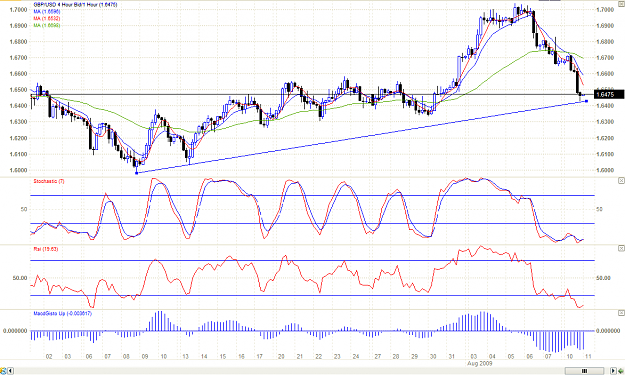Click the 02 date label on the time axis
625x375 pixels.
point(49,356)
